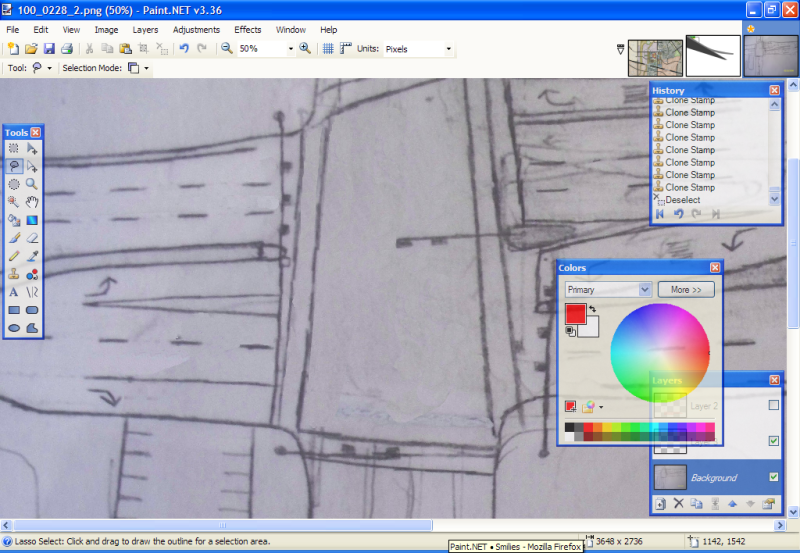Select the Text tool

[14, 292]
